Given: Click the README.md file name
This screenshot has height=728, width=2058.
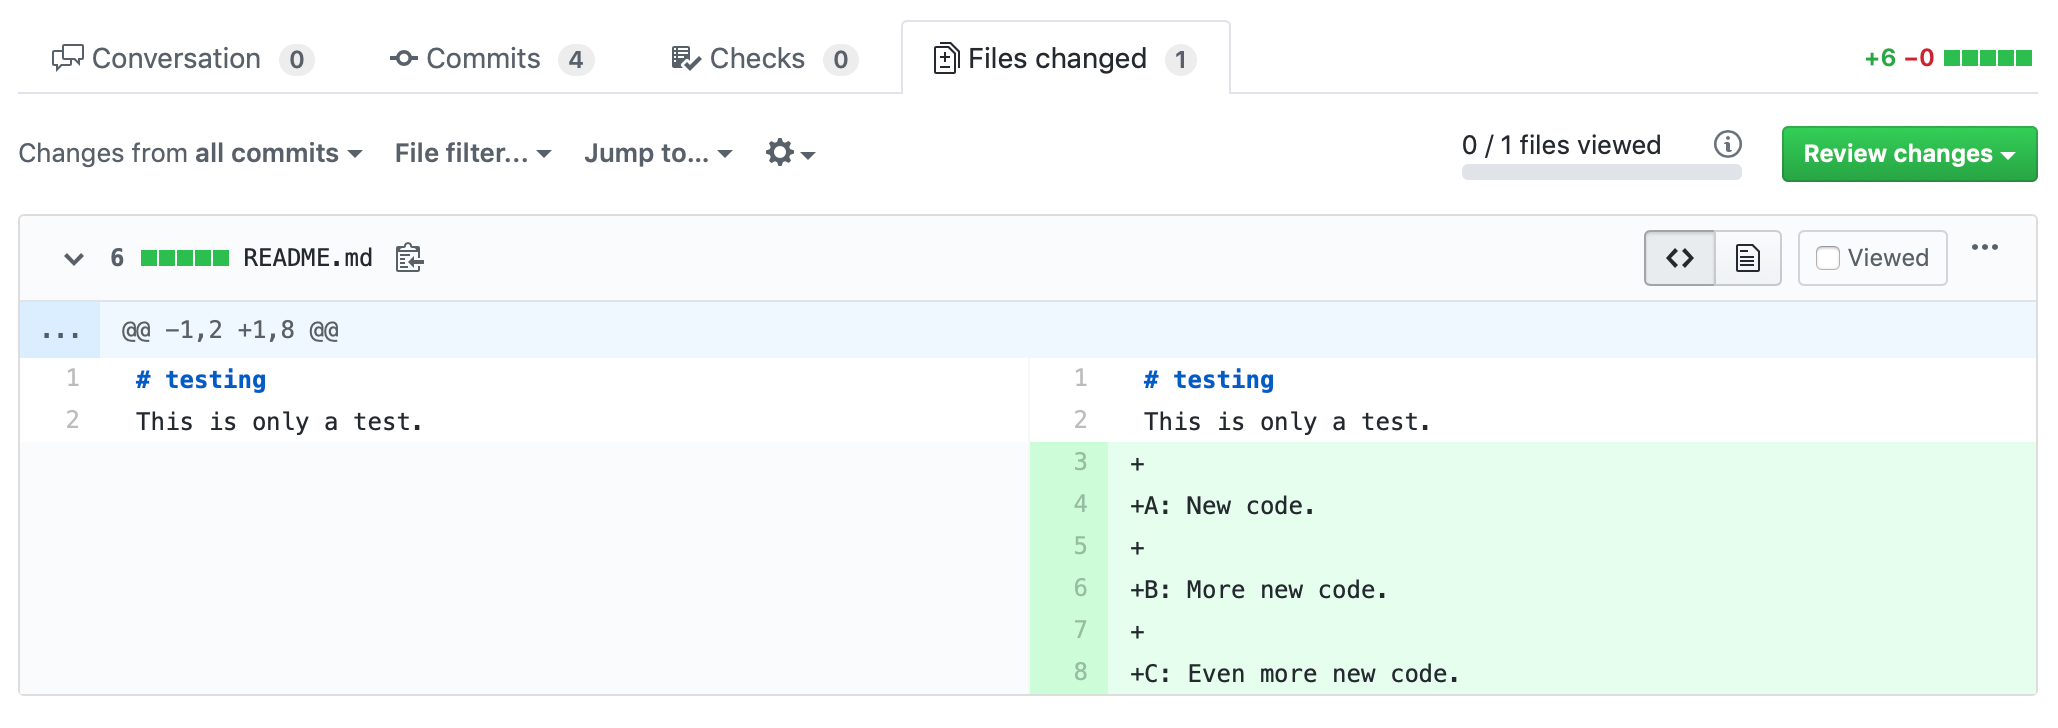Looking at the screenshot, I should coord(308,258).
